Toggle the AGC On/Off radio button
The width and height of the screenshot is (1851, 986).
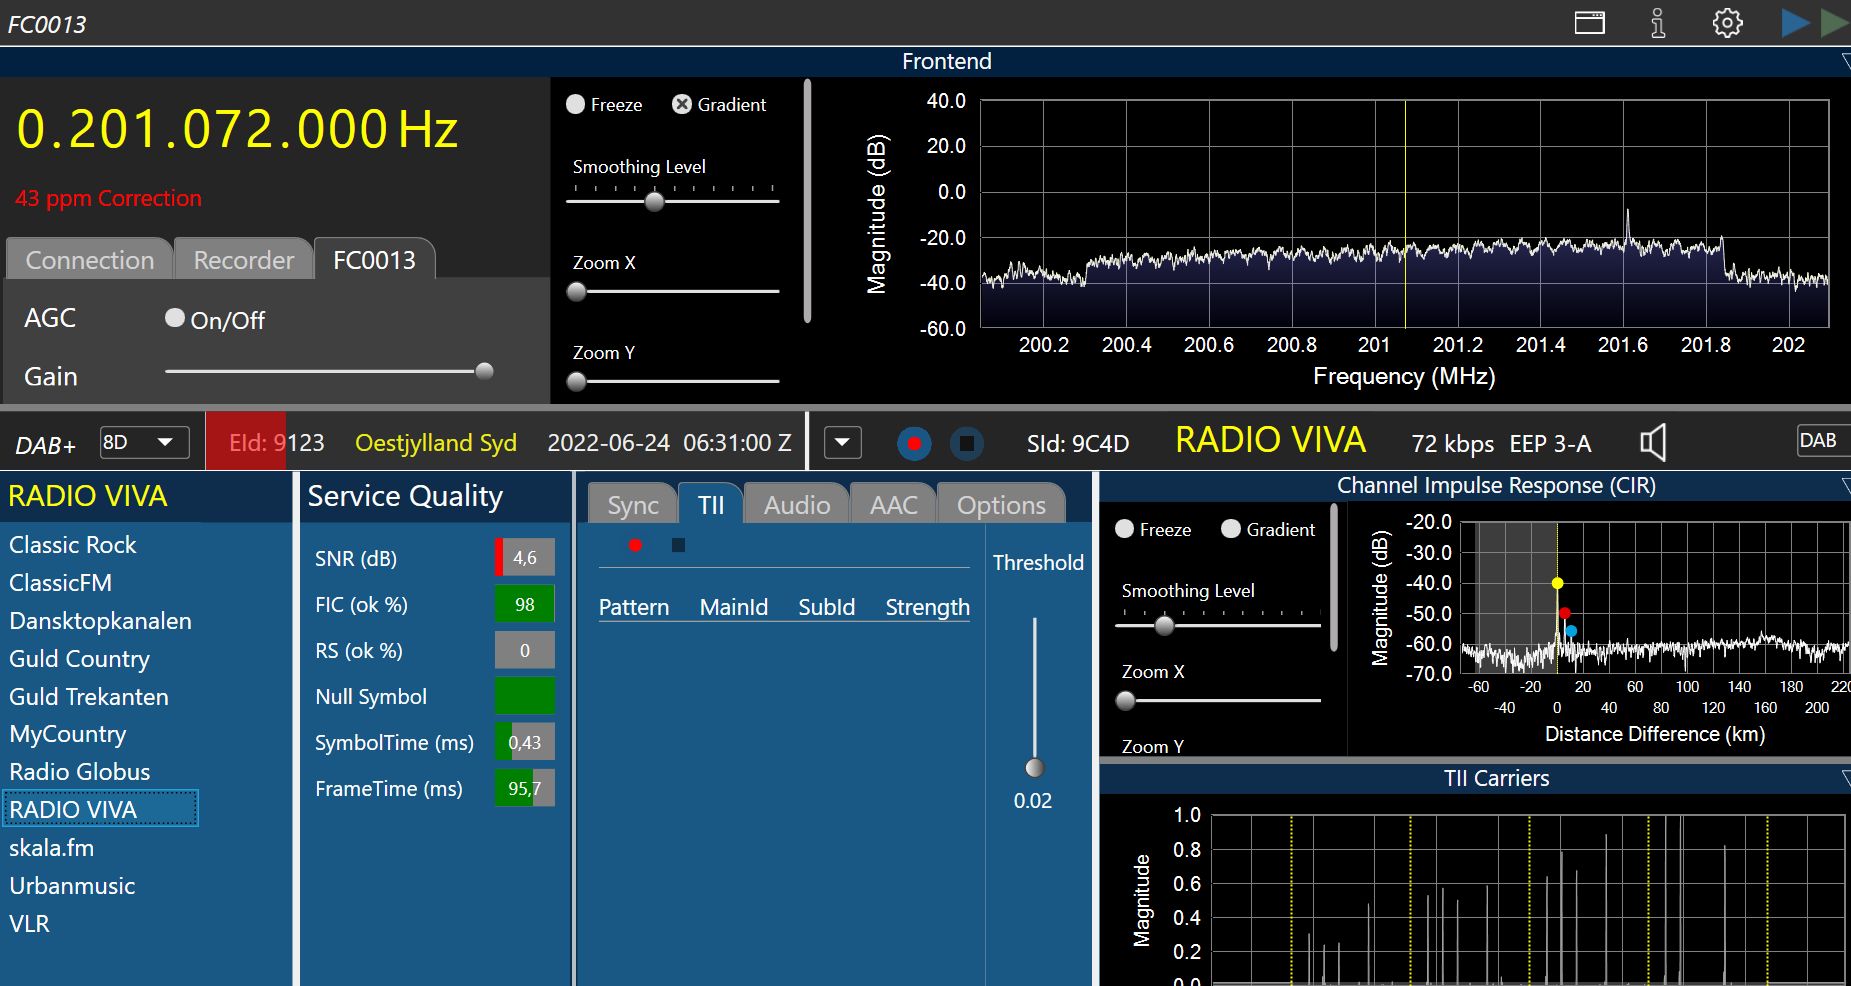point(175,318)
